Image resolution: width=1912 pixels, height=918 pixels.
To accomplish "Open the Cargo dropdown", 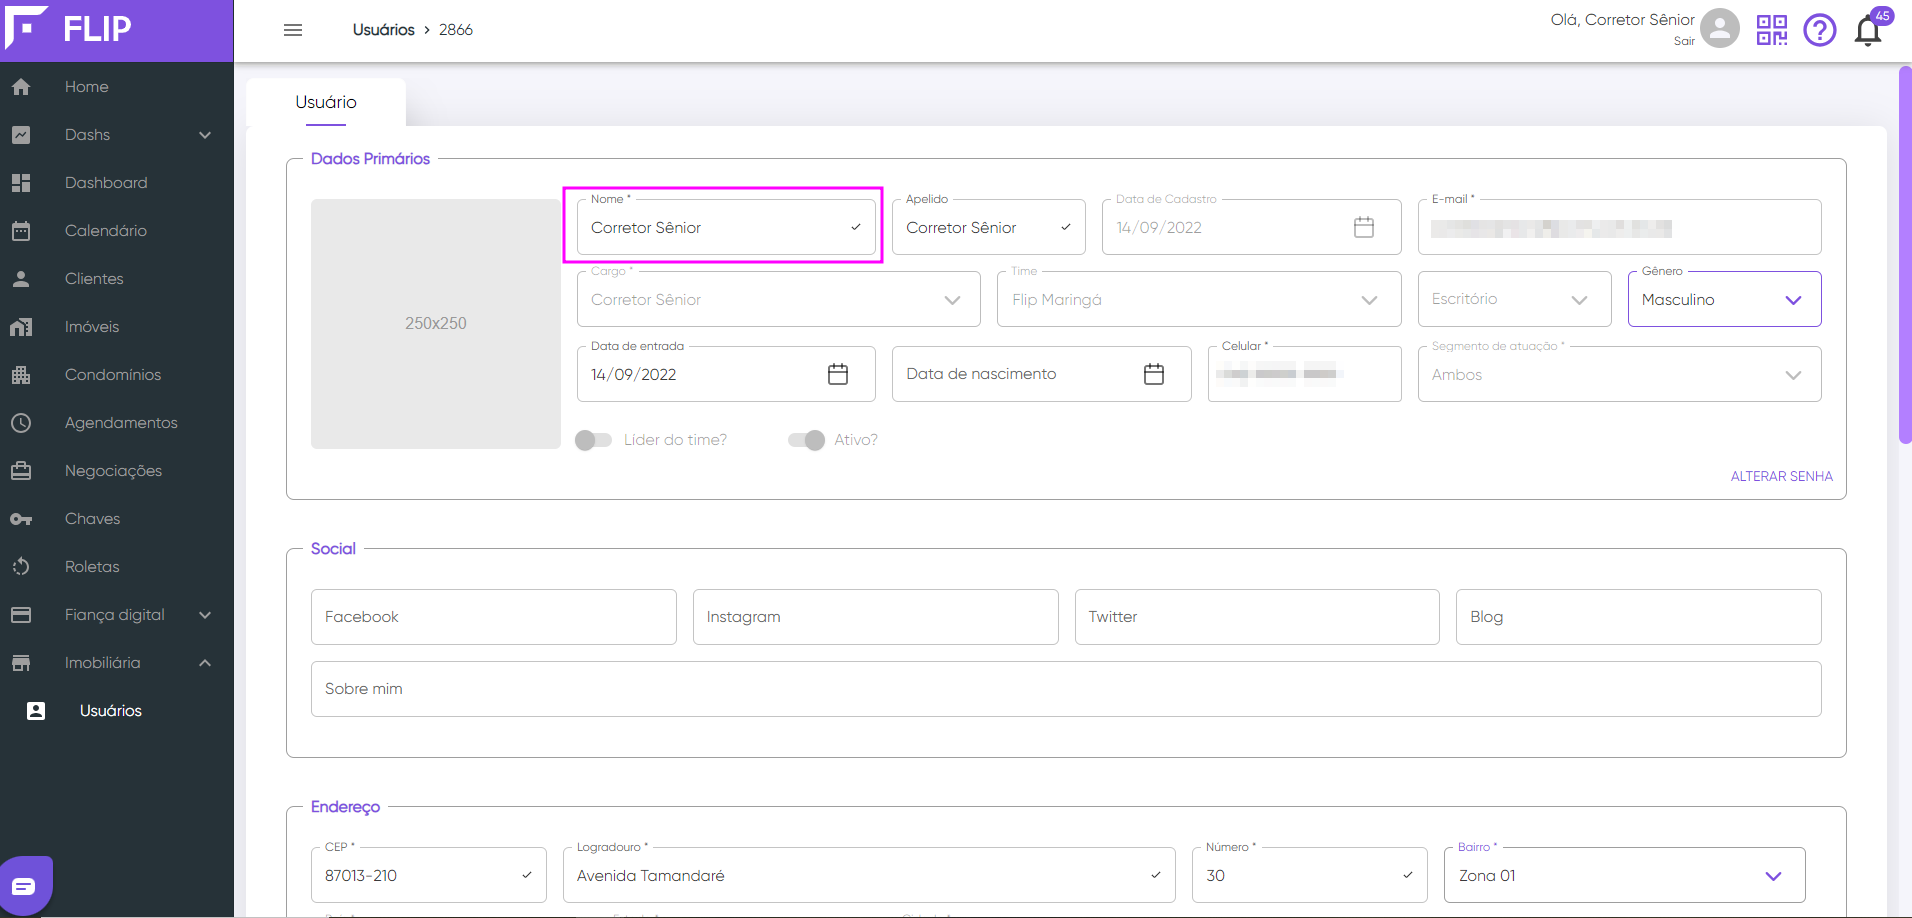I will pos(778,299).
